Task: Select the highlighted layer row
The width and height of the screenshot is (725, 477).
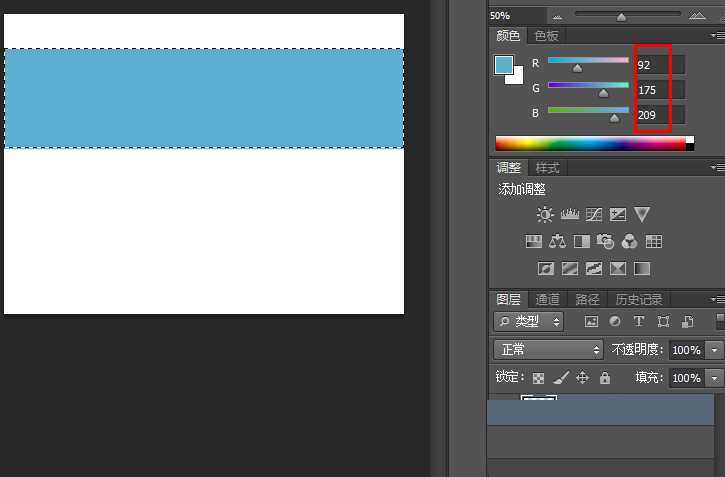Action: [x=601, y=410]
